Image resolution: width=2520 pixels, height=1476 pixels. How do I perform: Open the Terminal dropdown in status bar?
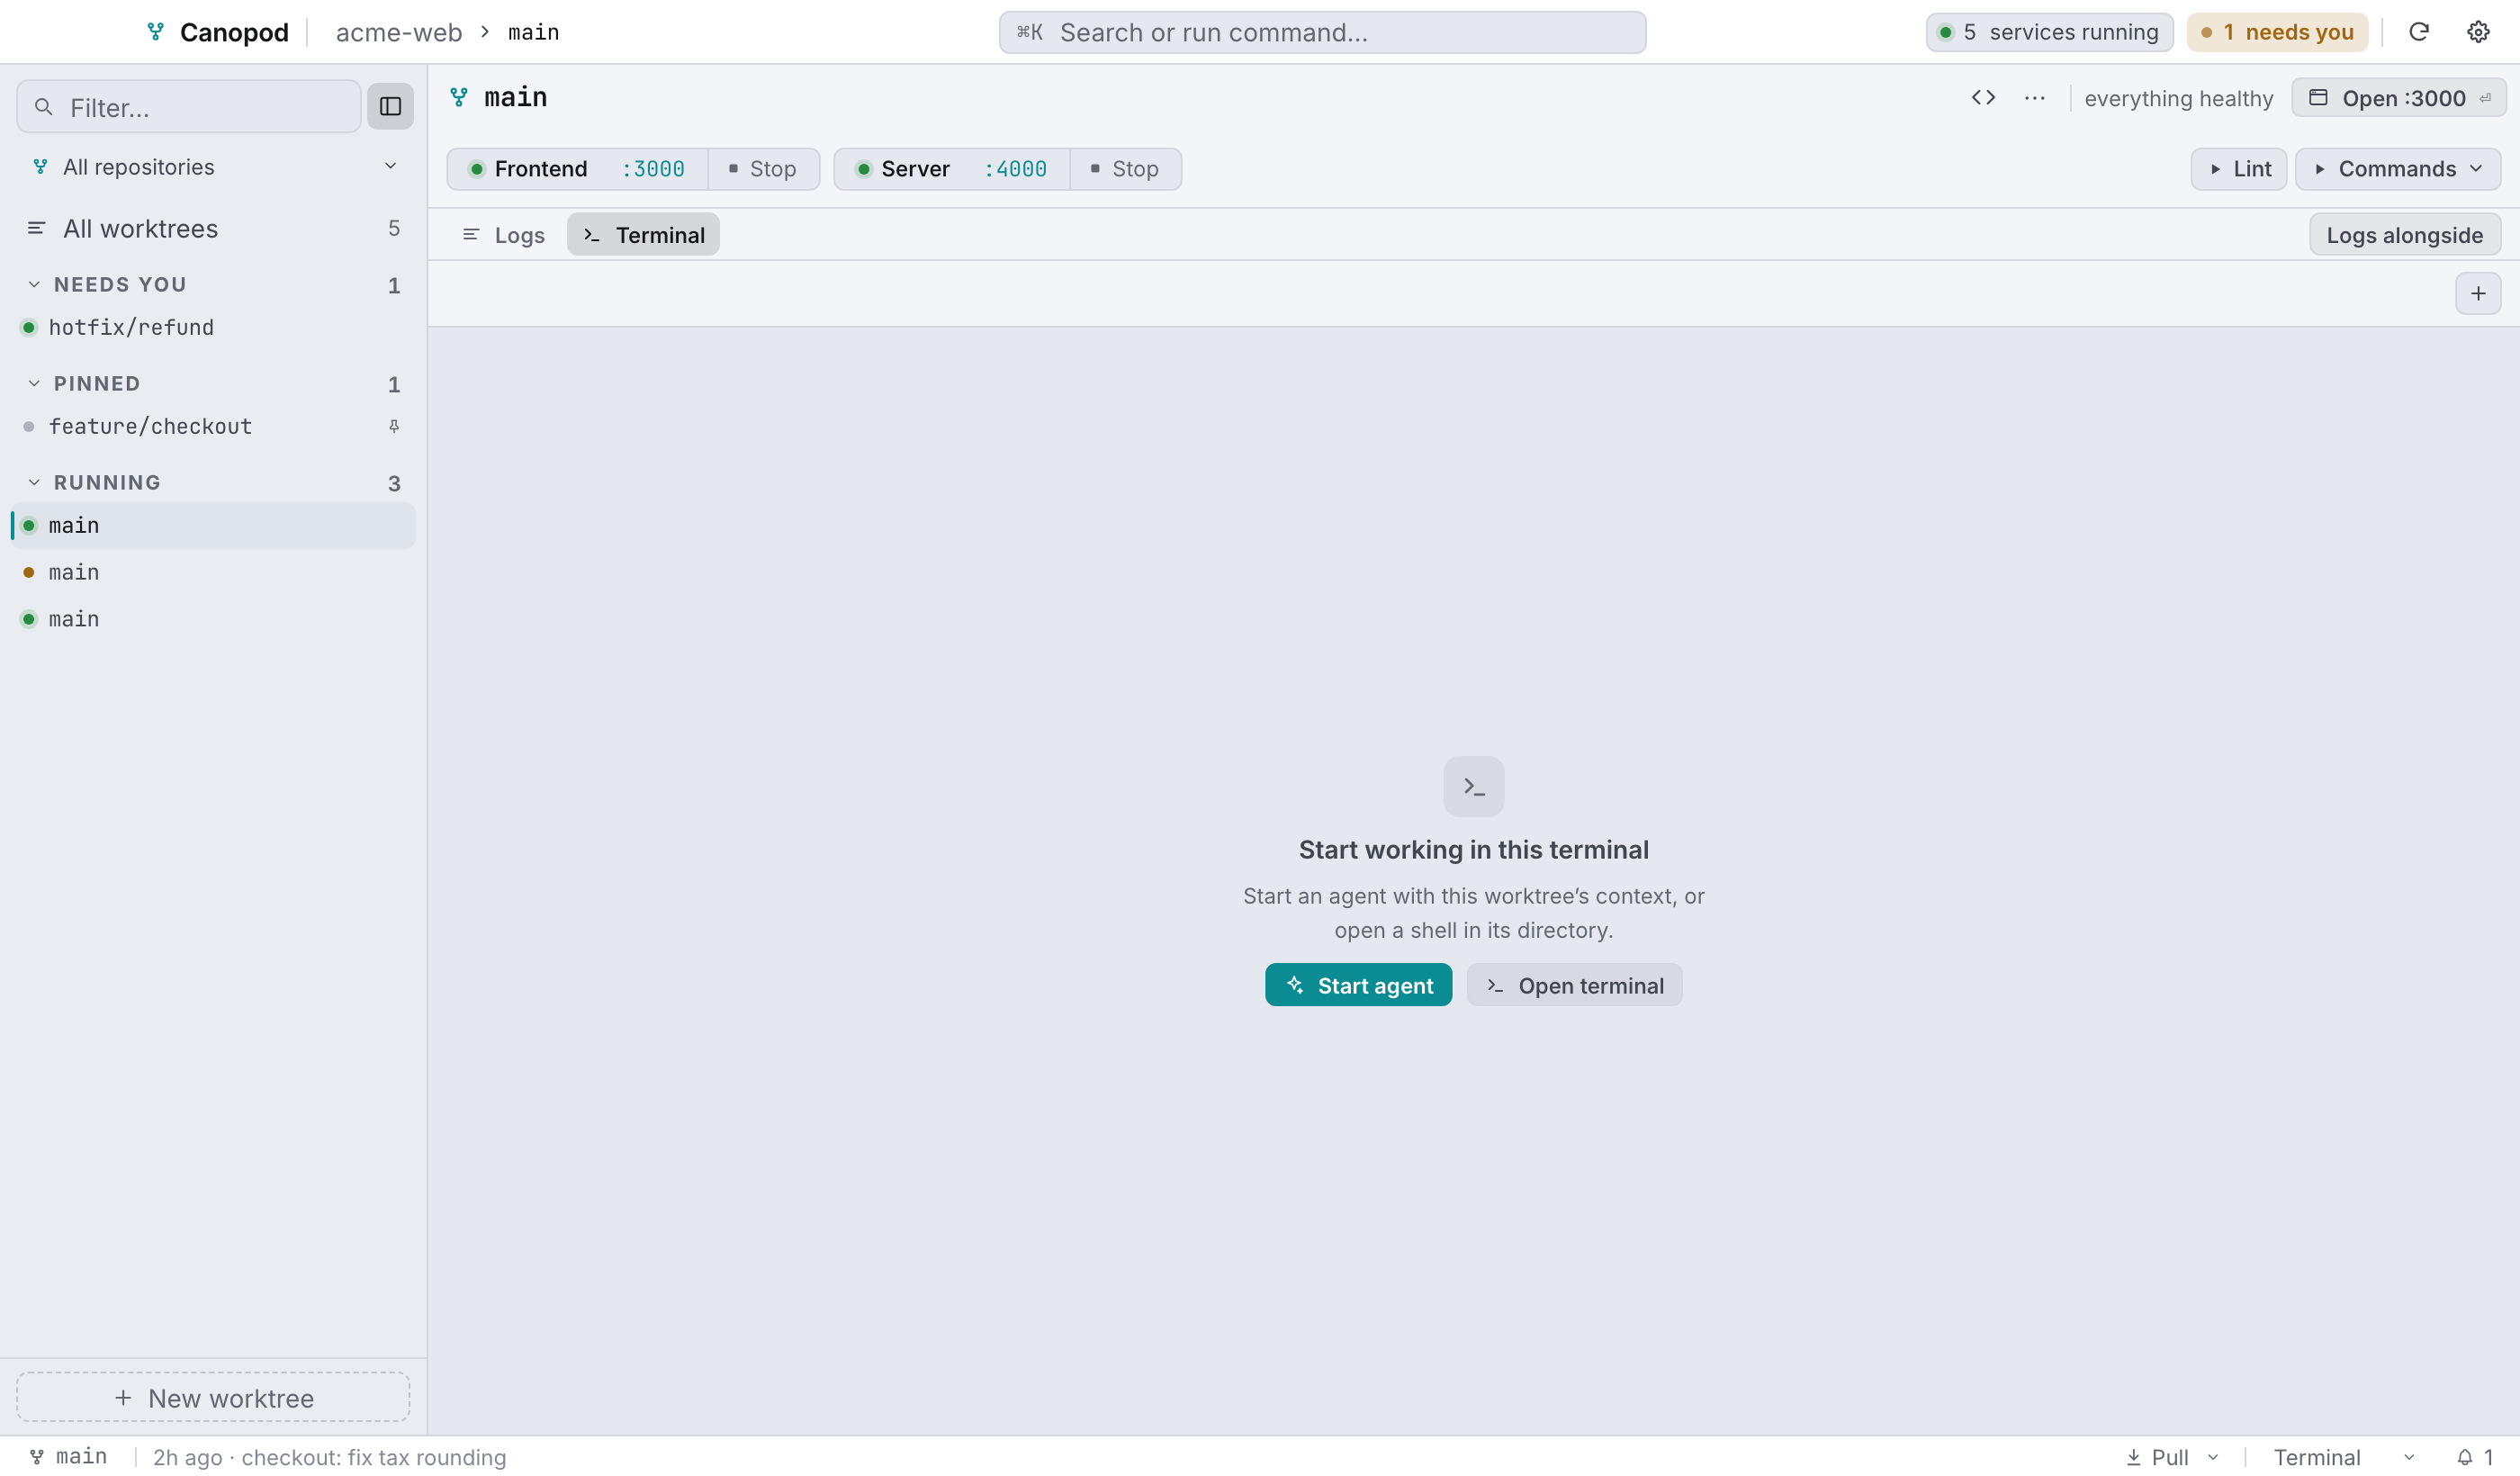pyautogui.click(x=2344, y=1457)
